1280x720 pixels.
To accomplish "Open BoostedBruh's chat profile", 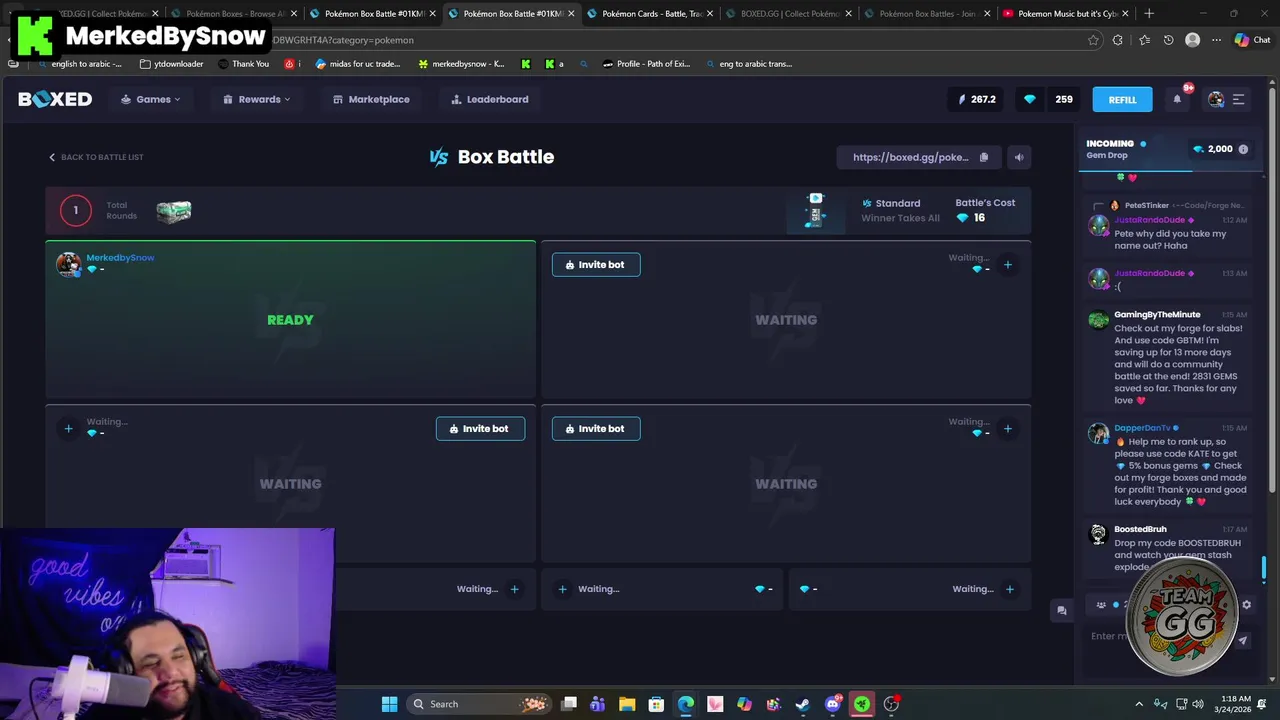I will pos(1140,529).
